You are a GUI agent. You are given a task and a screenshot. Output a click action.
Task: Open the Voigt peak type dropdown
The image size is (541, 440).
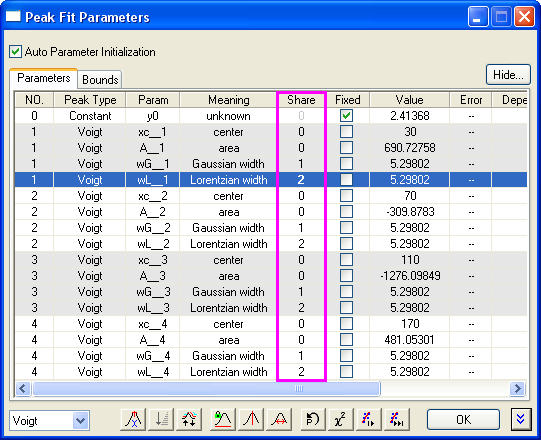point(80,420)
